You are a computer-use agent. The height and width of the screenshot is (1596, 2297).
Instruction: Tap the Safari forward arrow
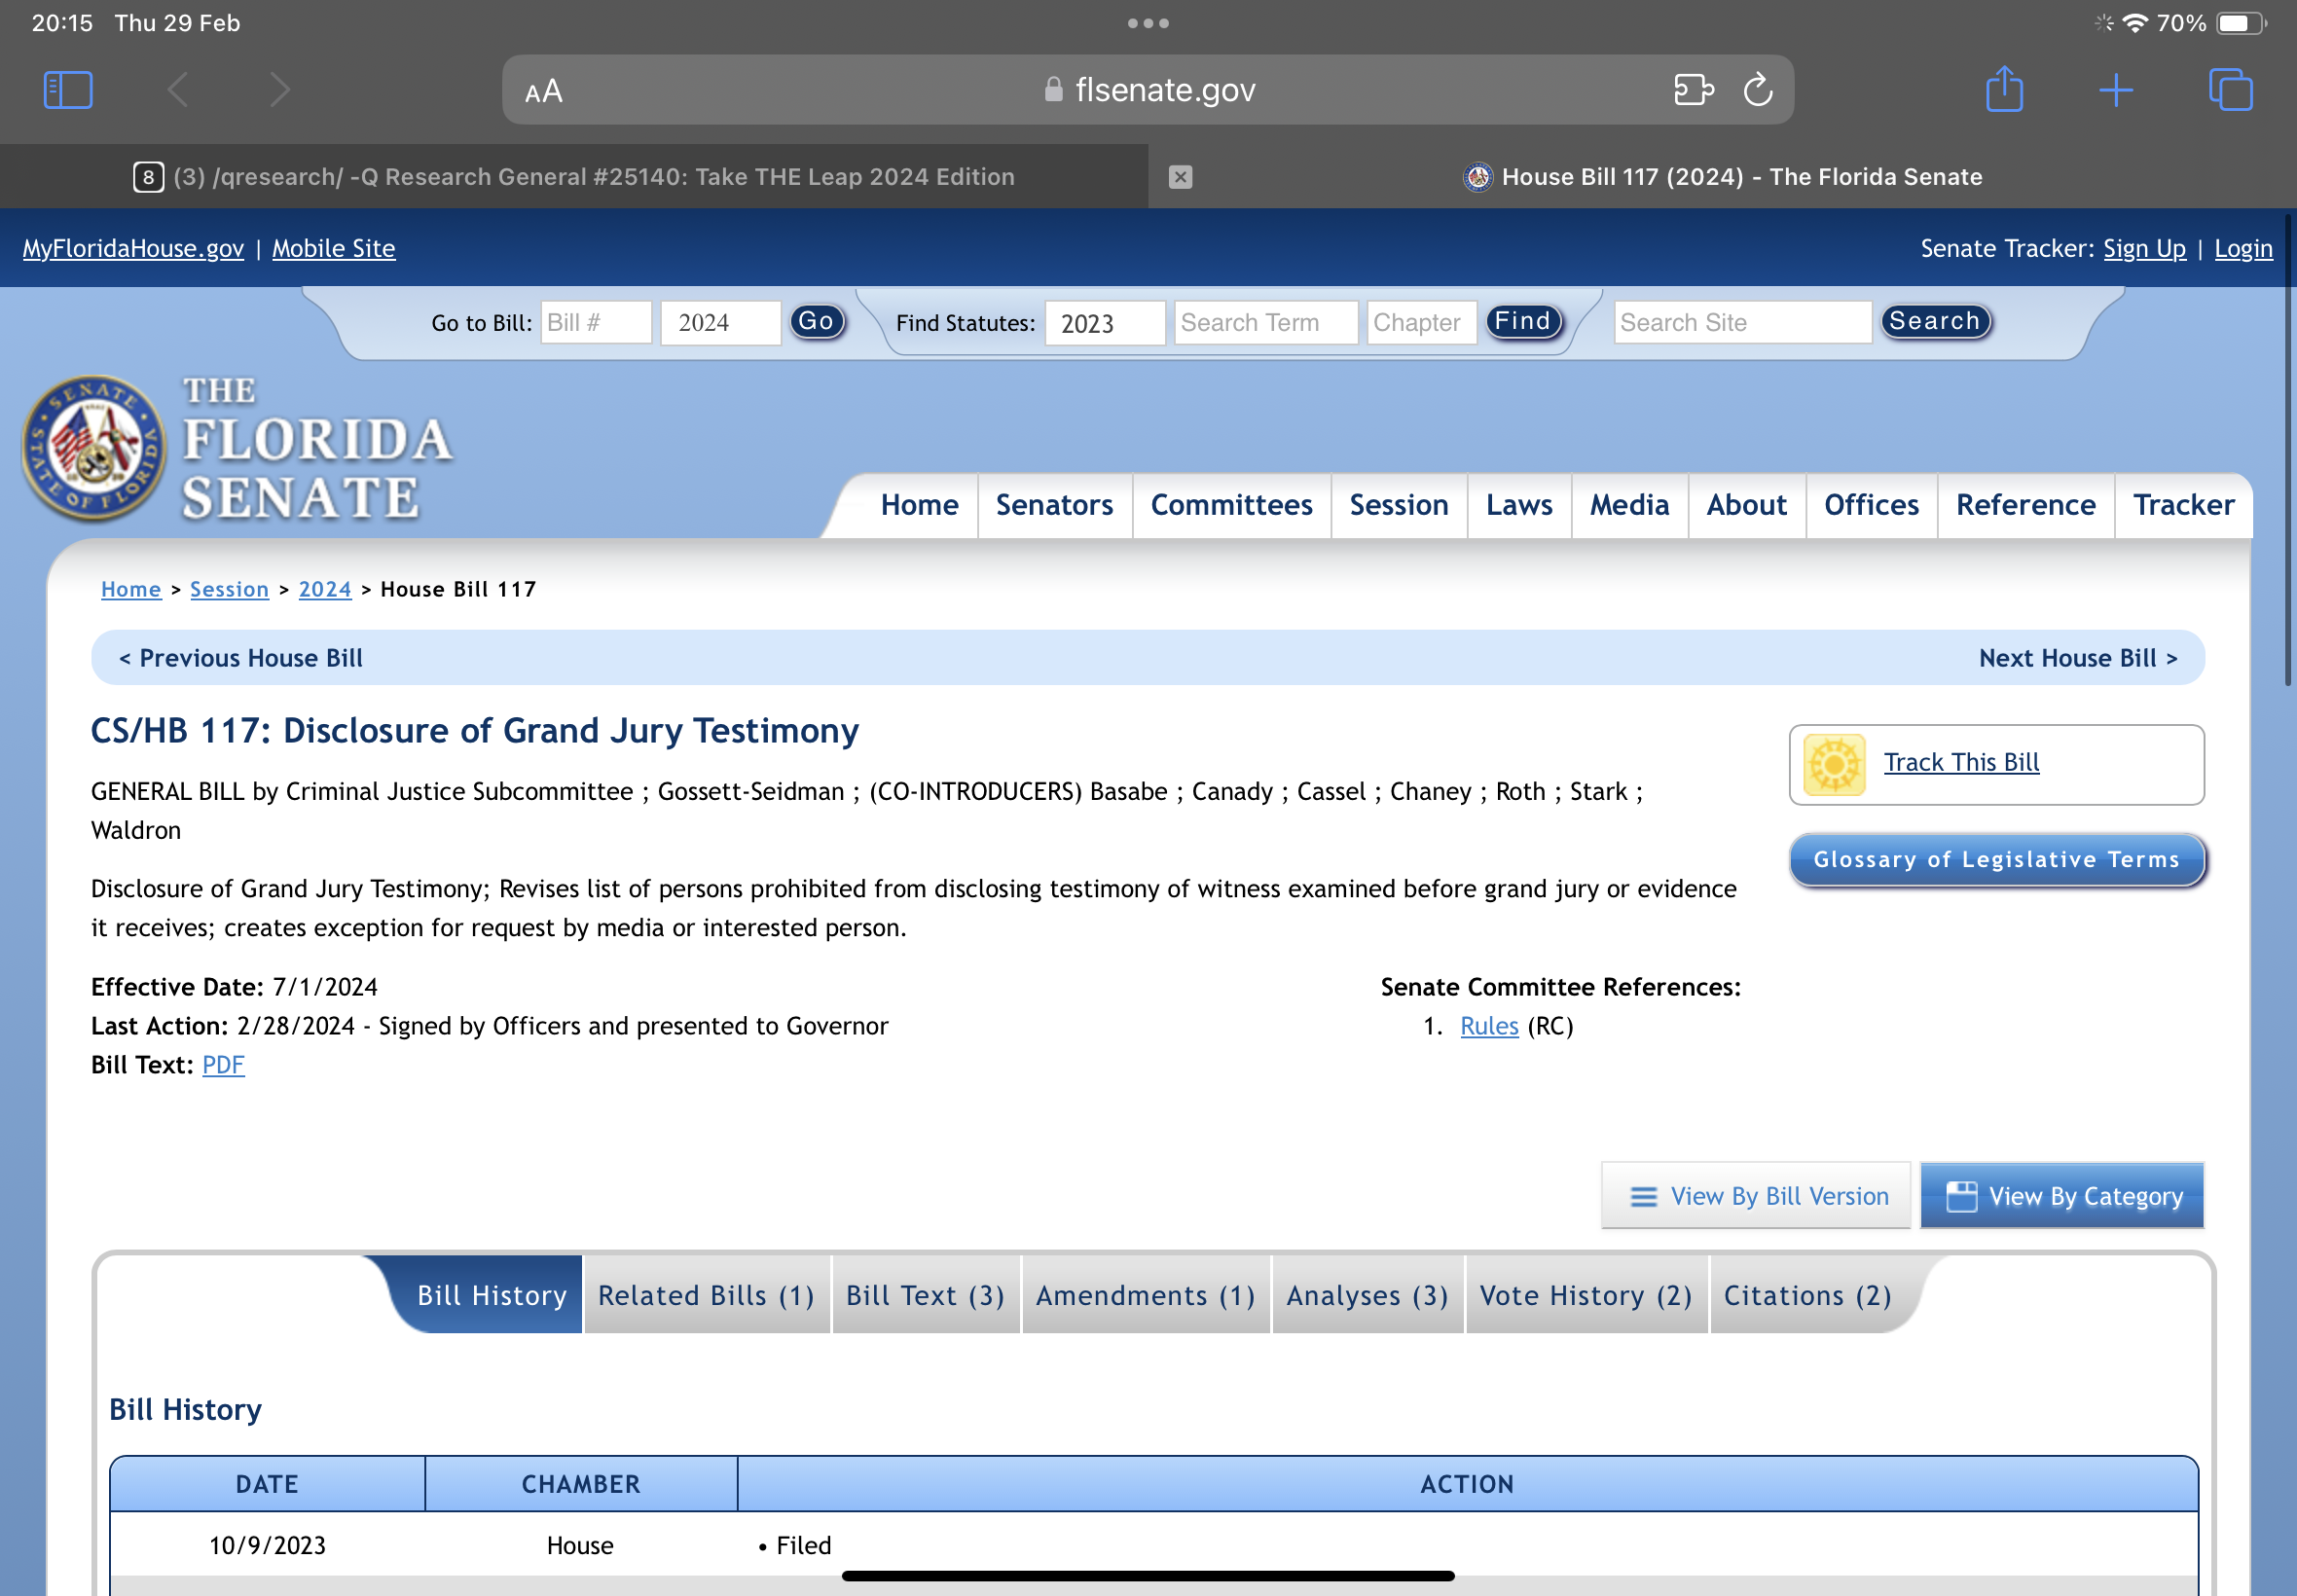pyautogui.click(x=280, y=90)
